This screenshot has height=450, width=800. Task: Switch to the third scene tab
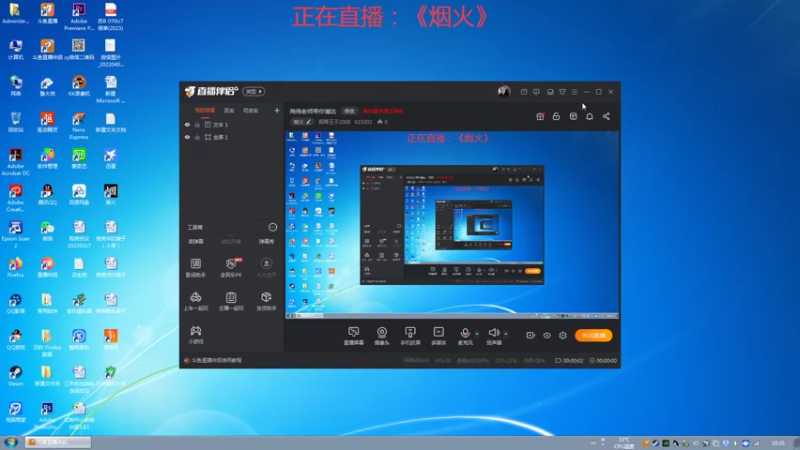[251, 110]
